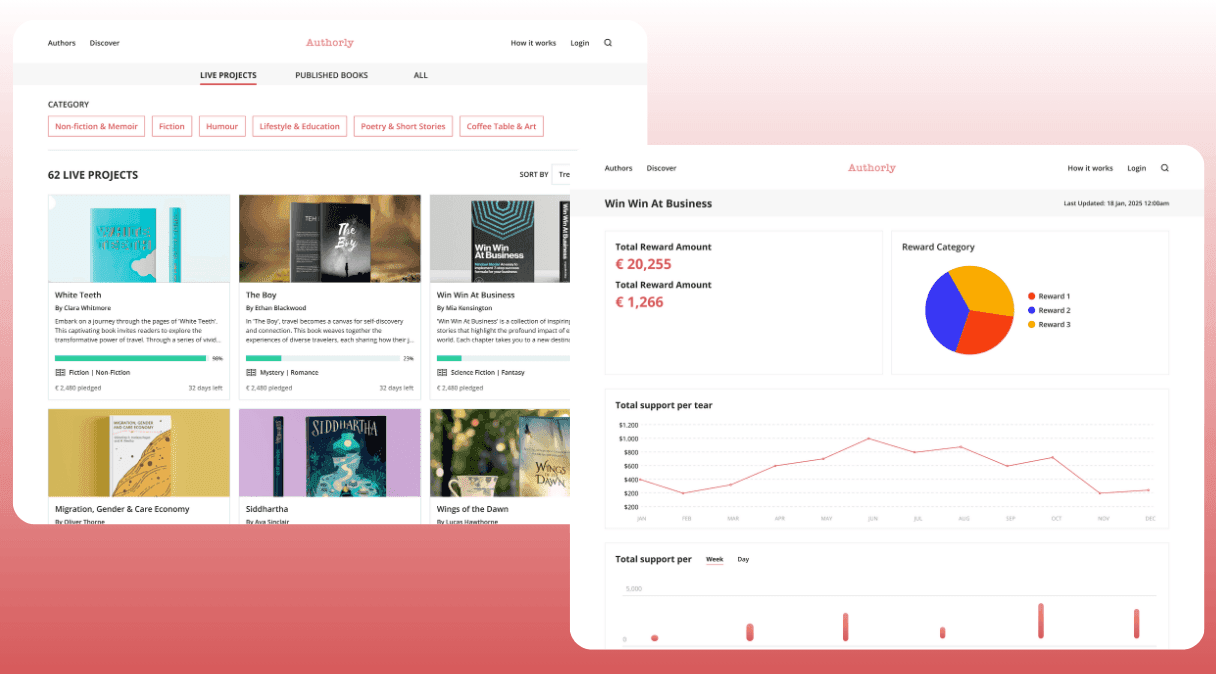The height and width of the screenshot is (674, 1216).
Task: Click the Authorly logo in the left projects window
Action: [330, 43]
